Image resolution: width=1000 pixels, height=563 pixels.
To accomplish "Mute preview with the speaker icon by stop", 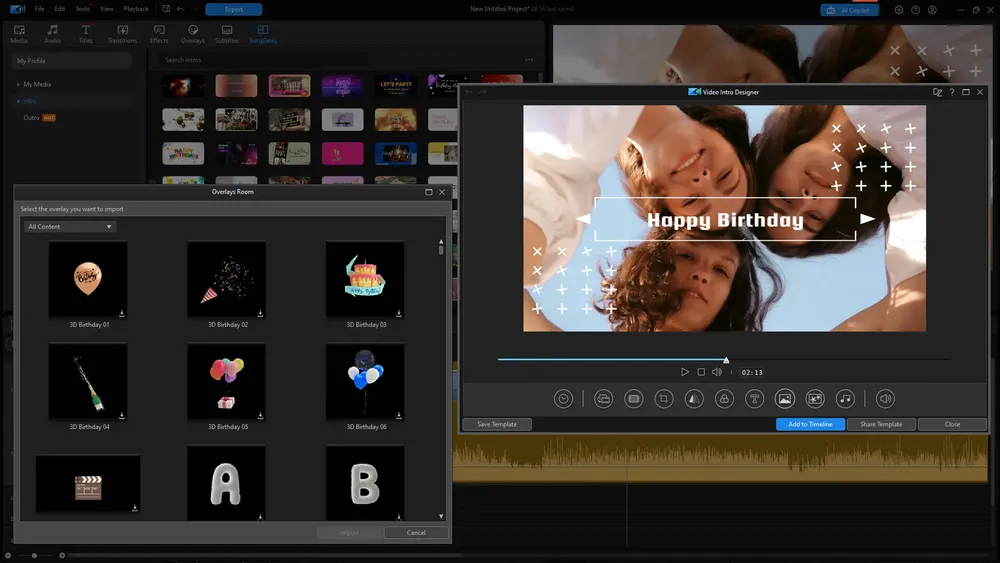I will click(x=717, y=372).
